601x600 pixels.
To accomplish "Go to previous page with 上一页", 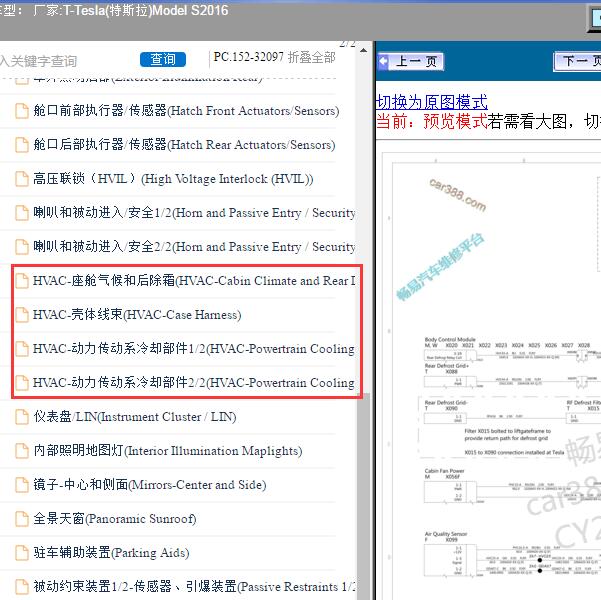I will pos(411,61).
